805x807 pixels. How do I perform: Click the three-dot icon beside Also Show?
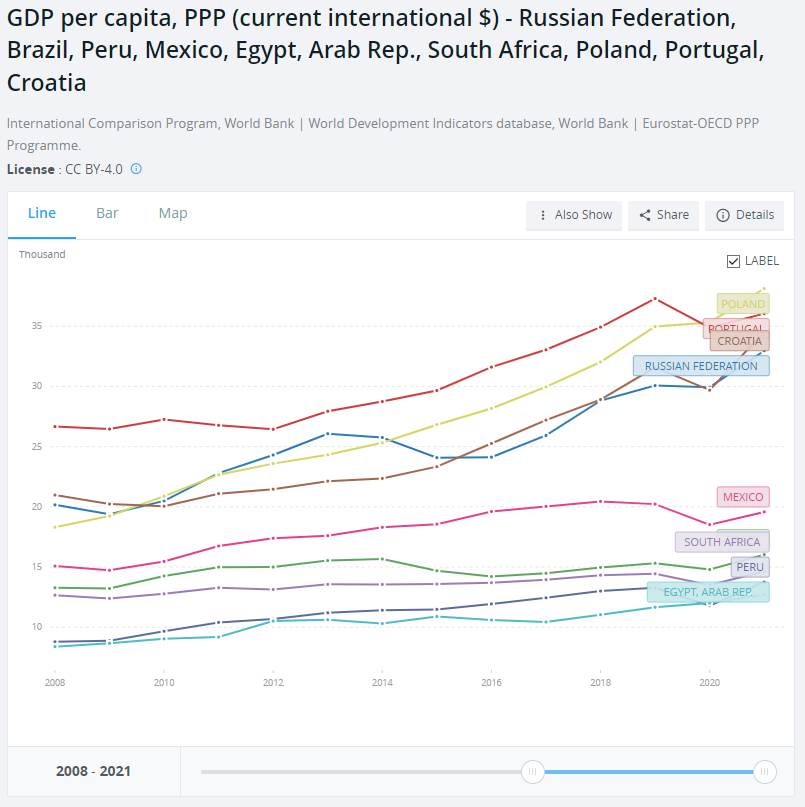[542, 215]
